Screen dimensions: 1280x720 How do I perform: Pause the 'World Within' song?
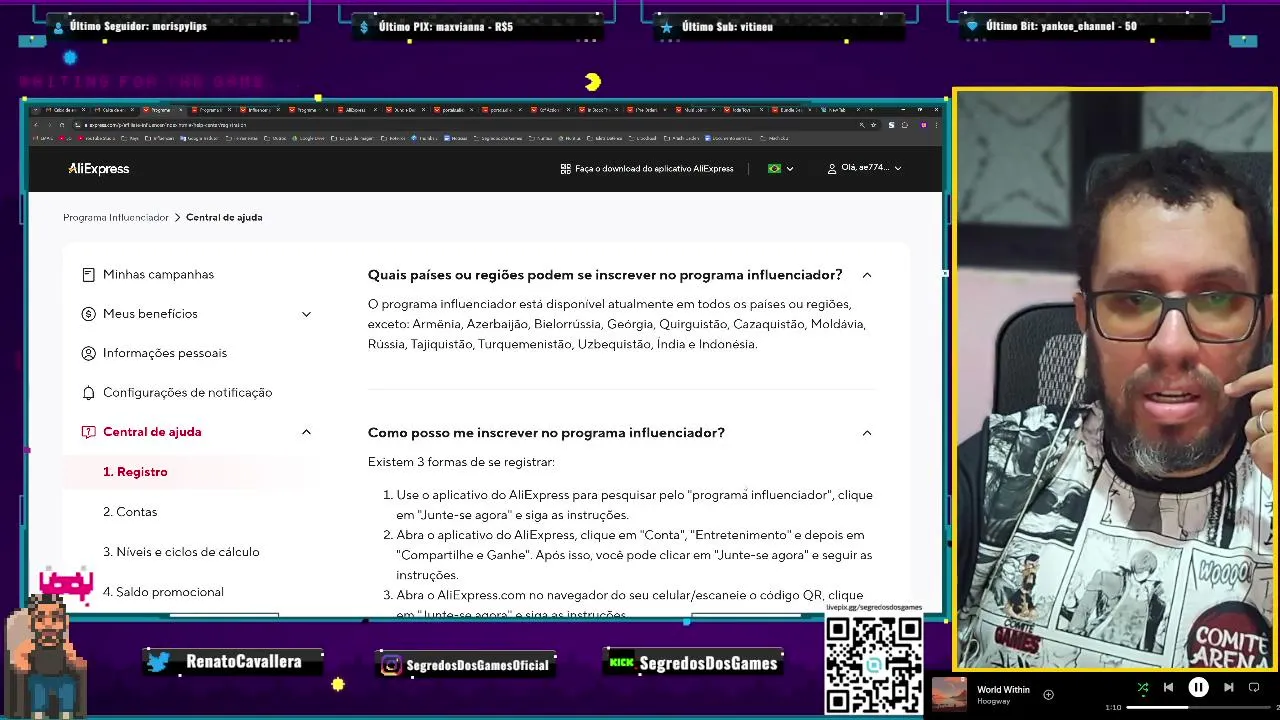[x=1198, y=687]
